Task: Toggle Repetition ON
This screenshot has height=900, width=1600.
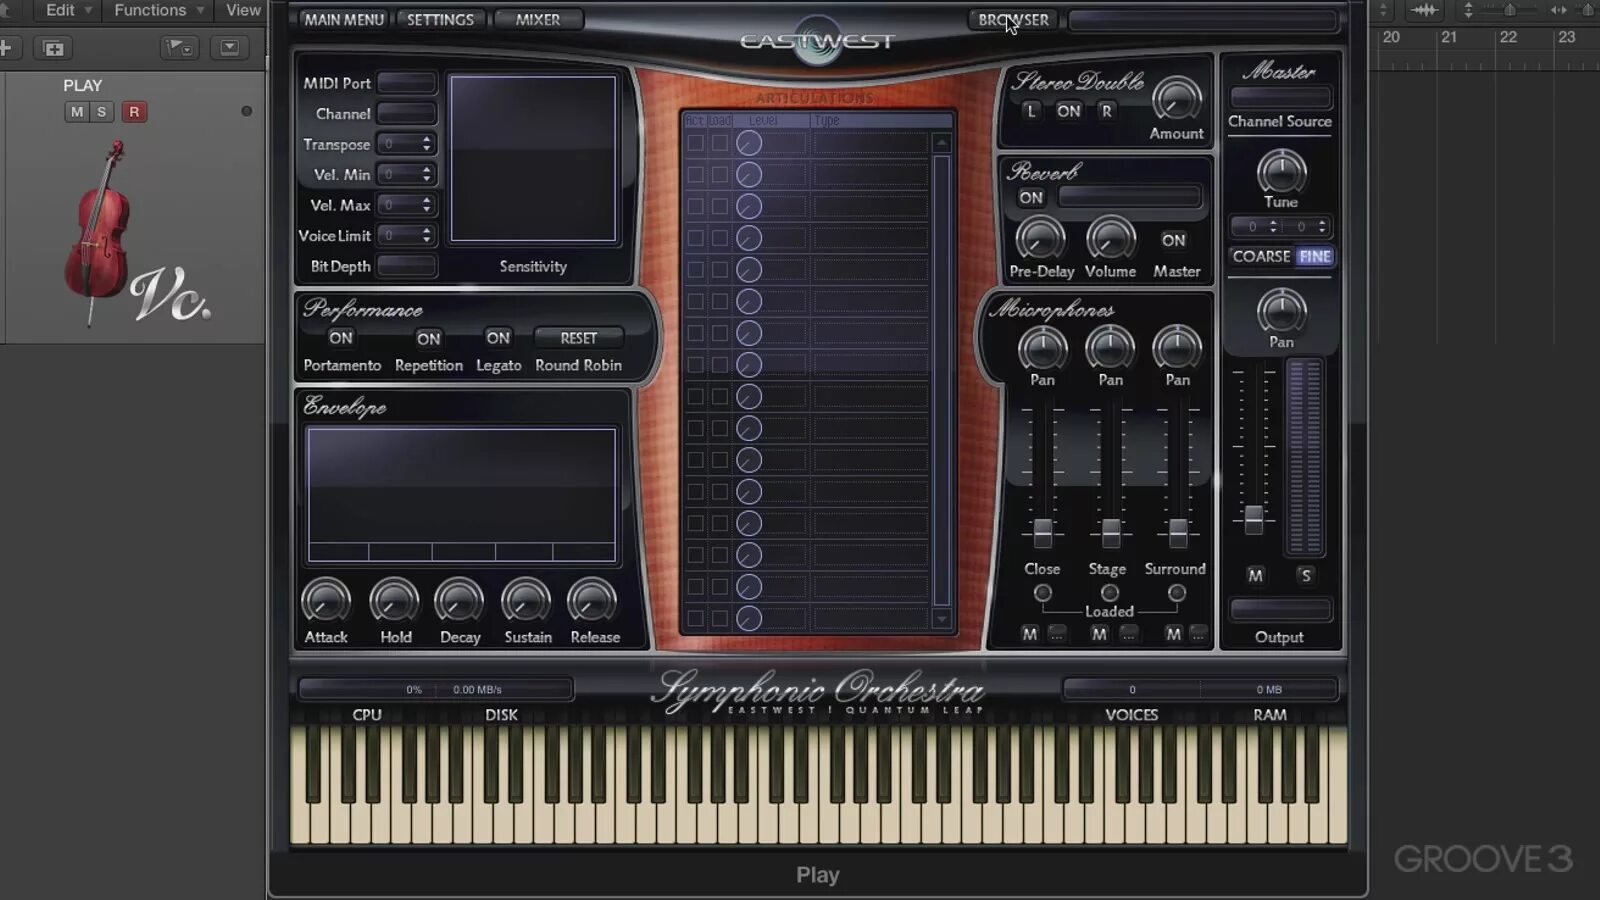Action: pyautogui.click(x=428, y=338)
